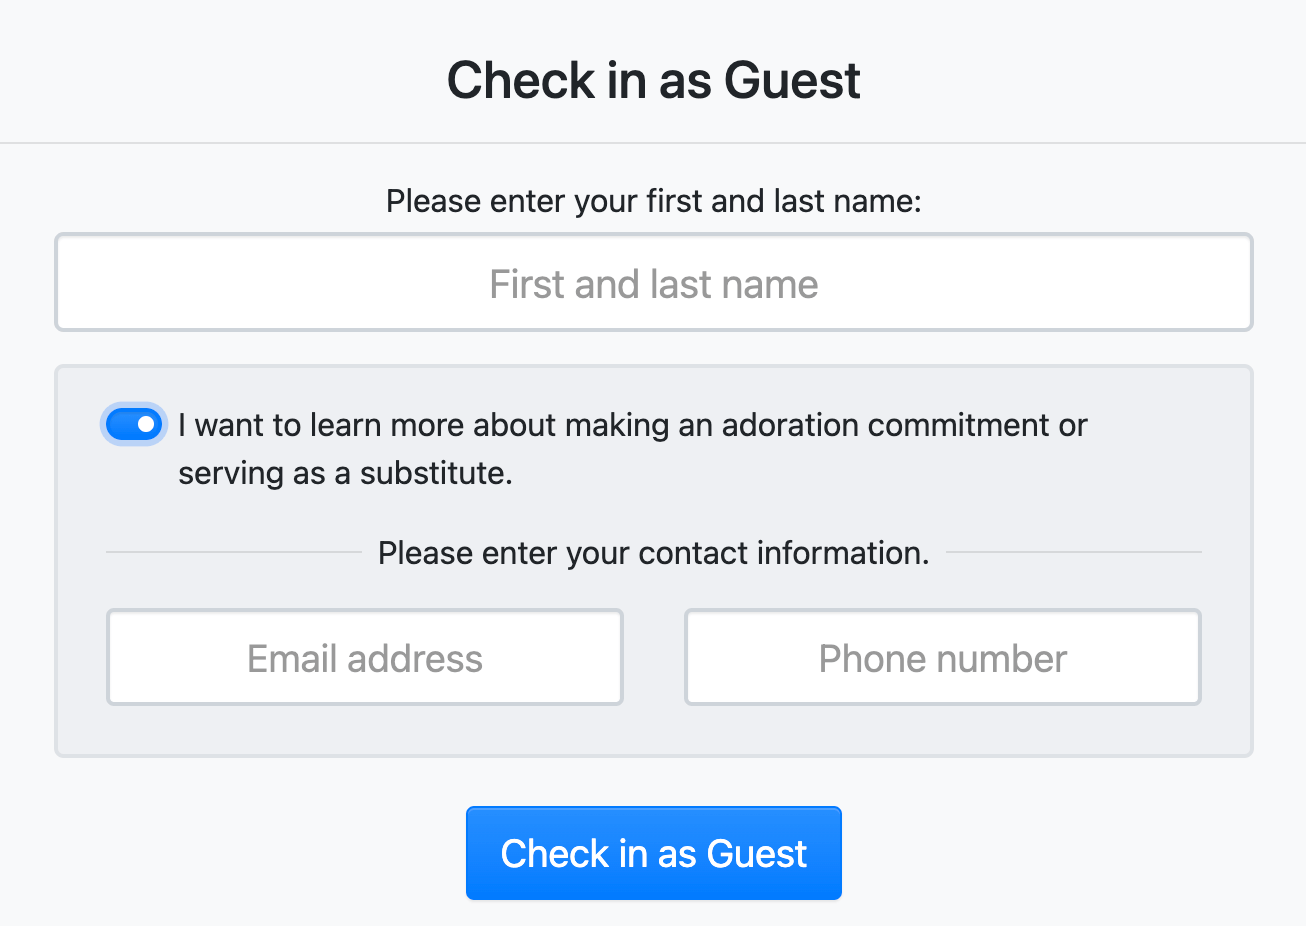This screenshot has height=926, width=1306.
Task: Activate the input under the name prompt
Action: (653, 283)
